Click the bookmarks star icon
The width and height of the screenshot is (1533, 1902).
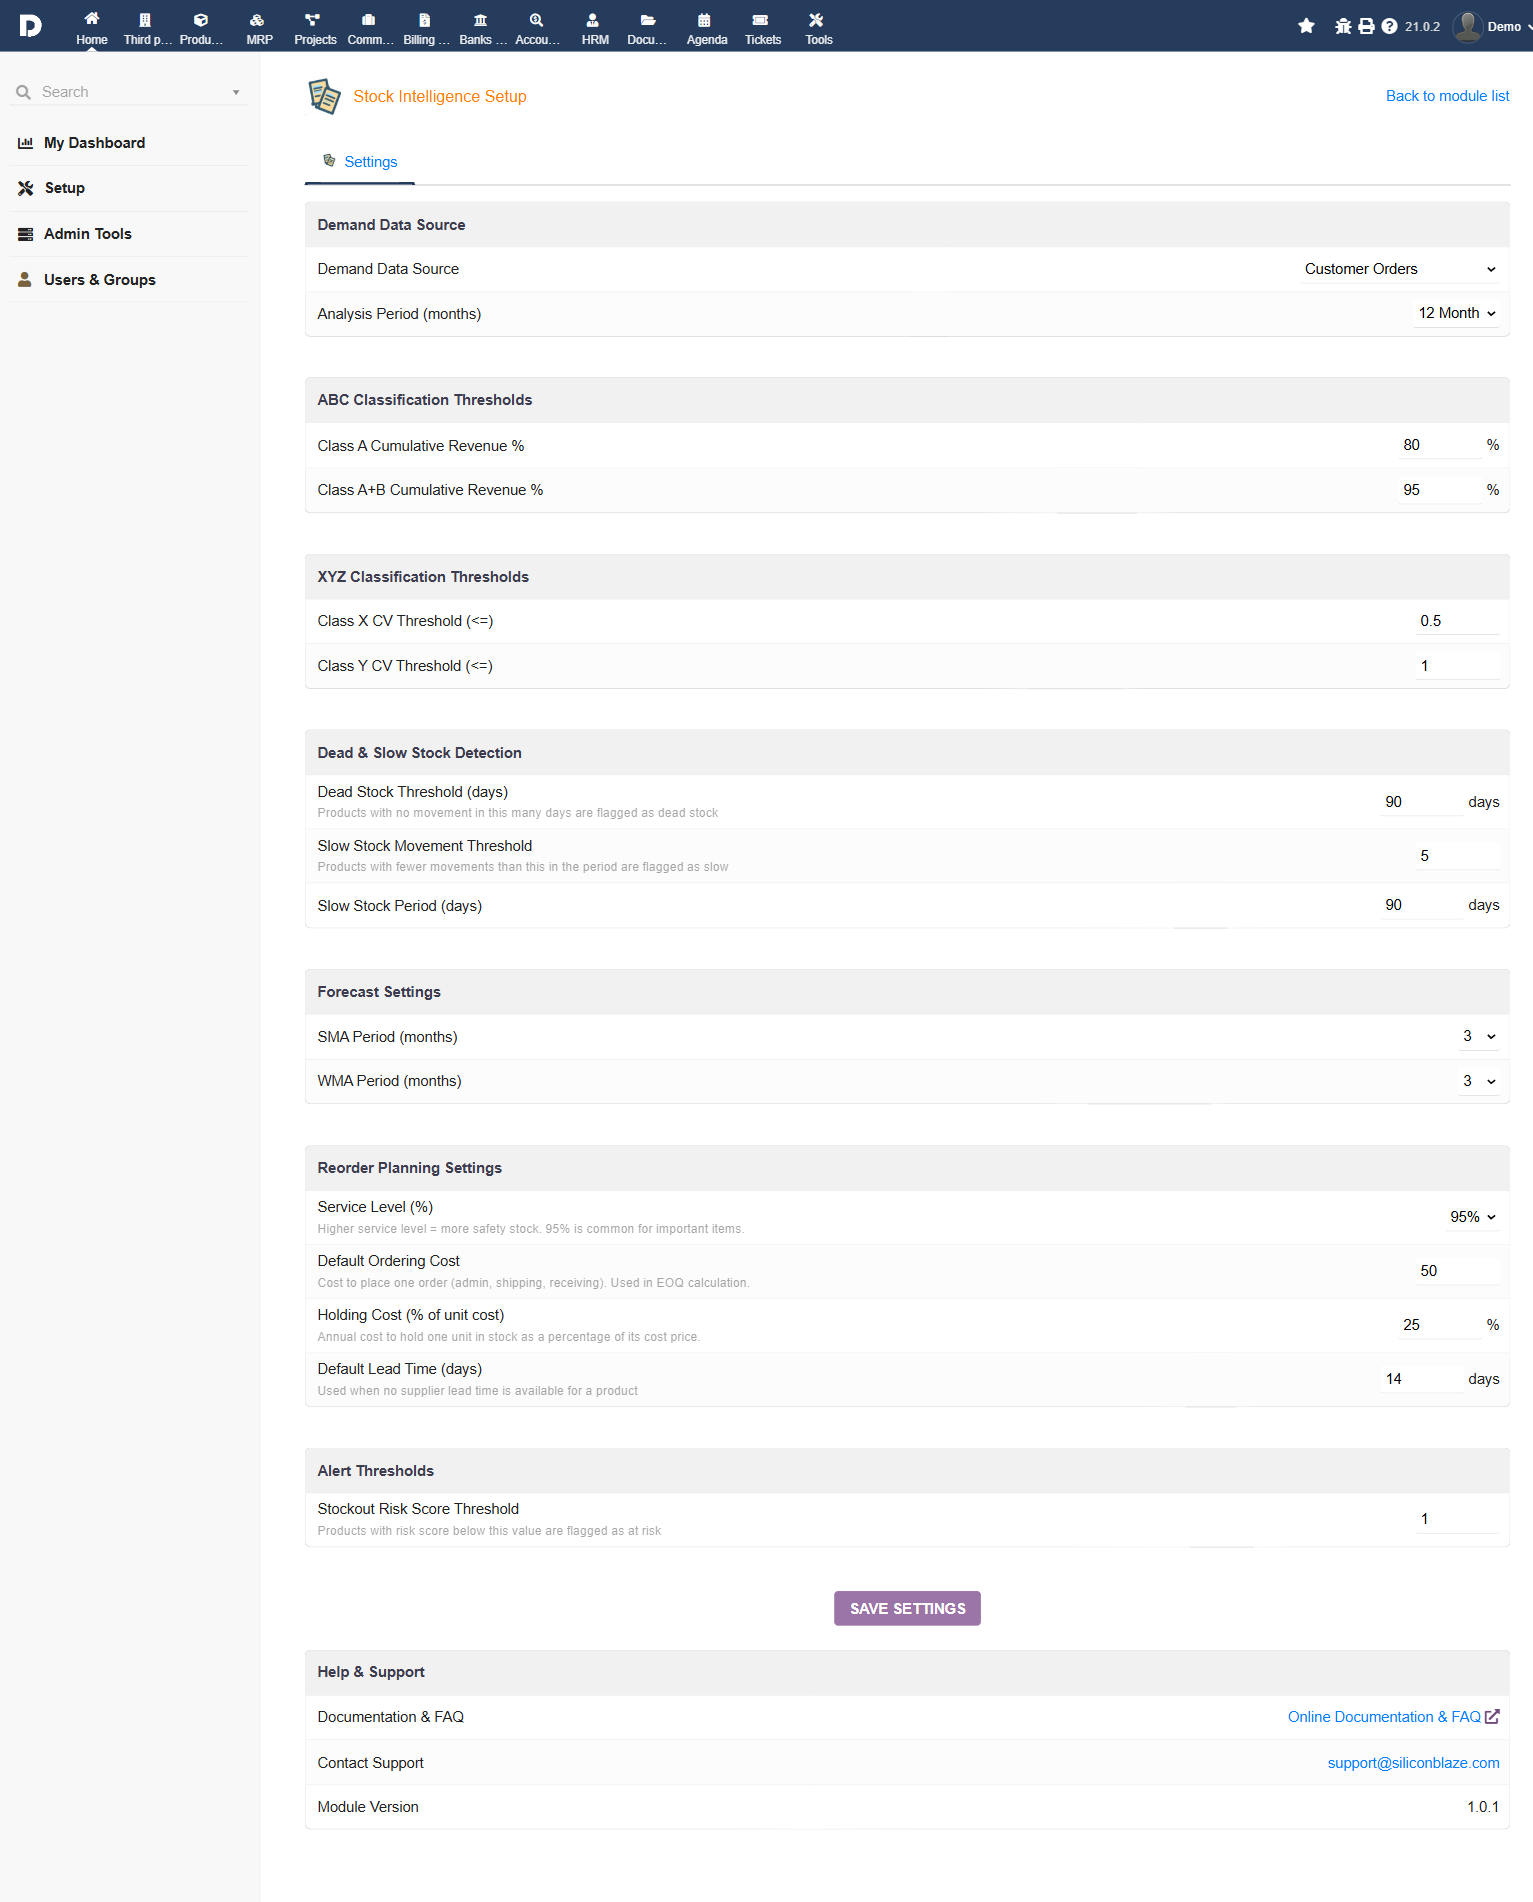point(1306,26)
